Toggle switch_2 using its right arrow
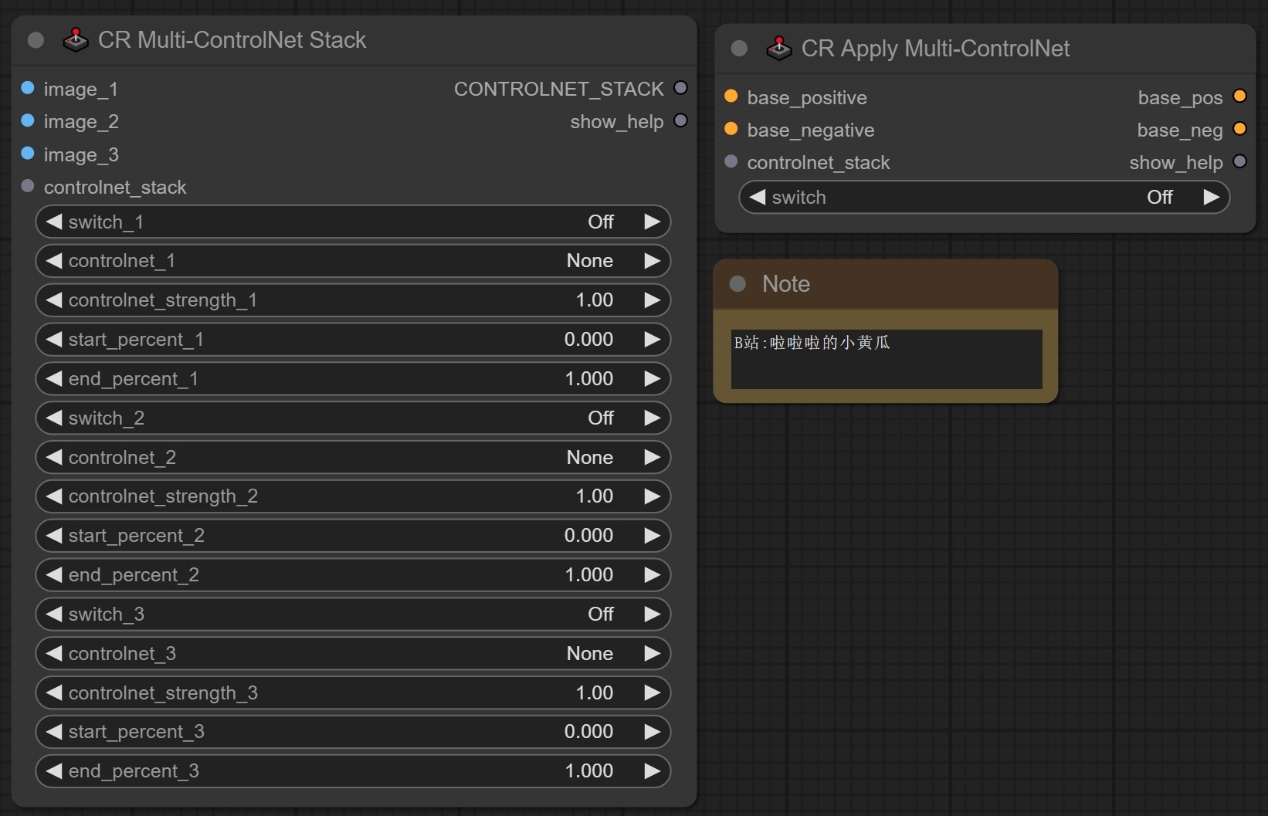The image size is (1268, 816). coord(652,418)
